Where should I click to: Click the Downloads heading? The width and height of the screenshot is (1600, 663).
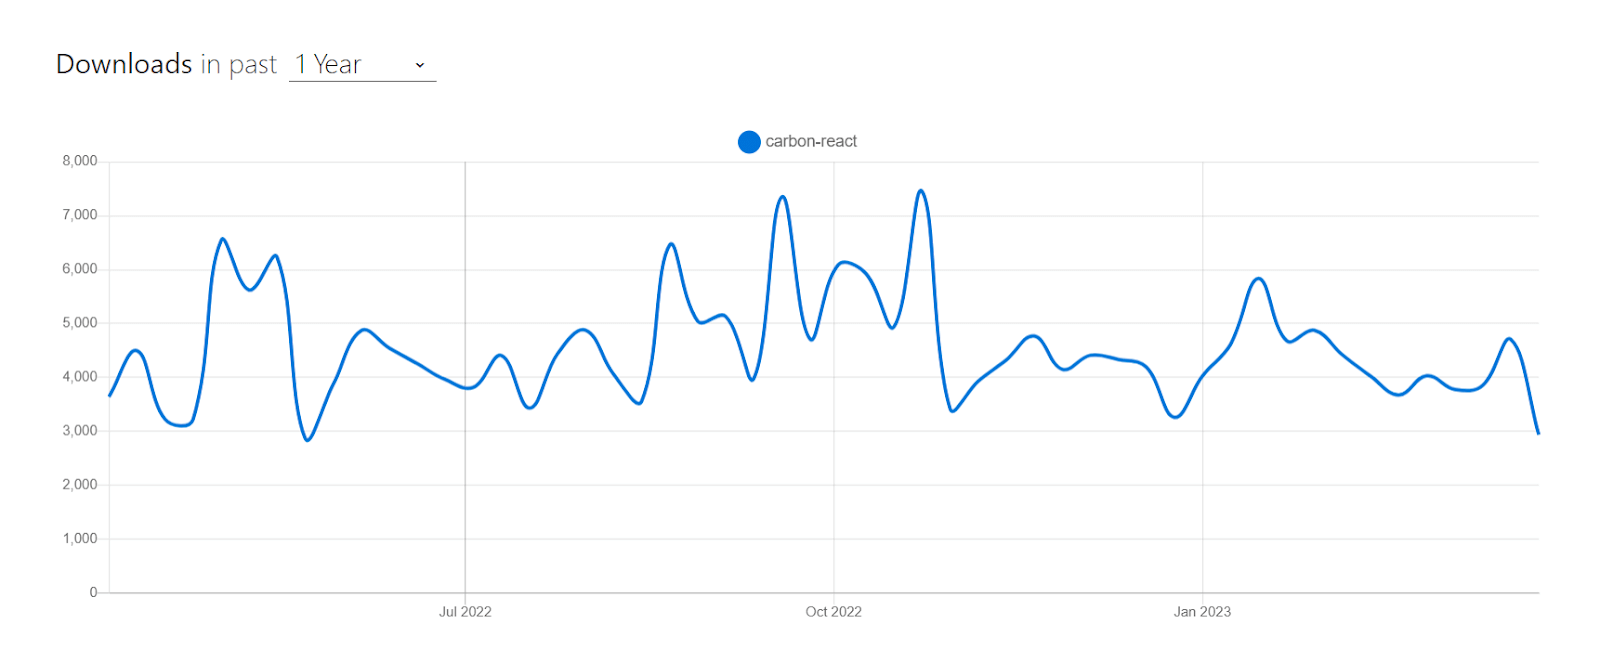[x=124, y=64]
